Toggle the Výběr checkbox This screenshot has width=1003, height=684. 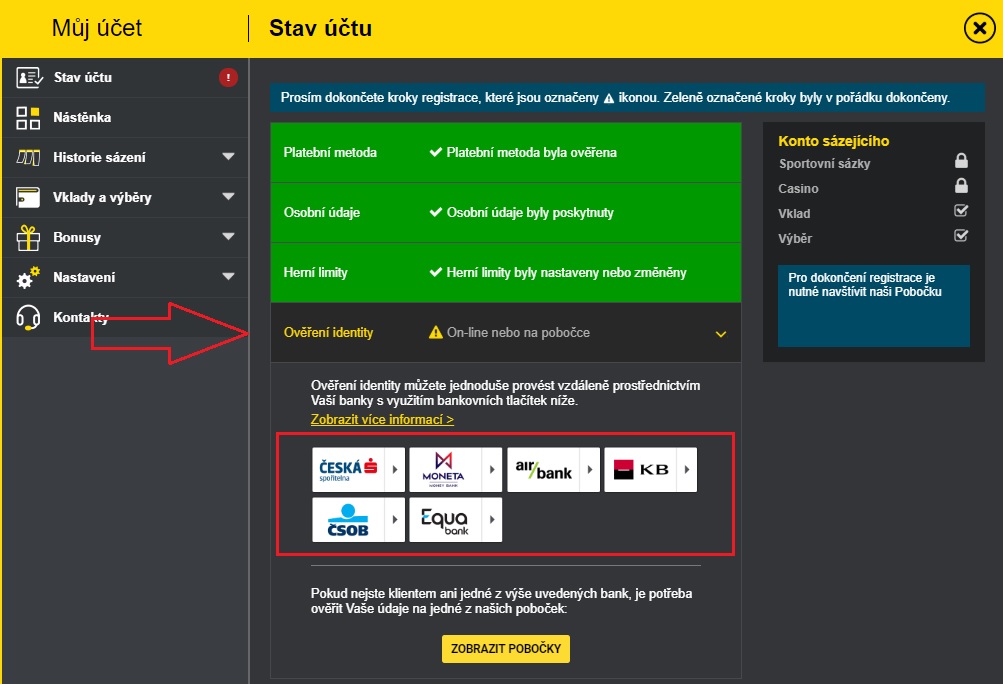coord(961,235)
